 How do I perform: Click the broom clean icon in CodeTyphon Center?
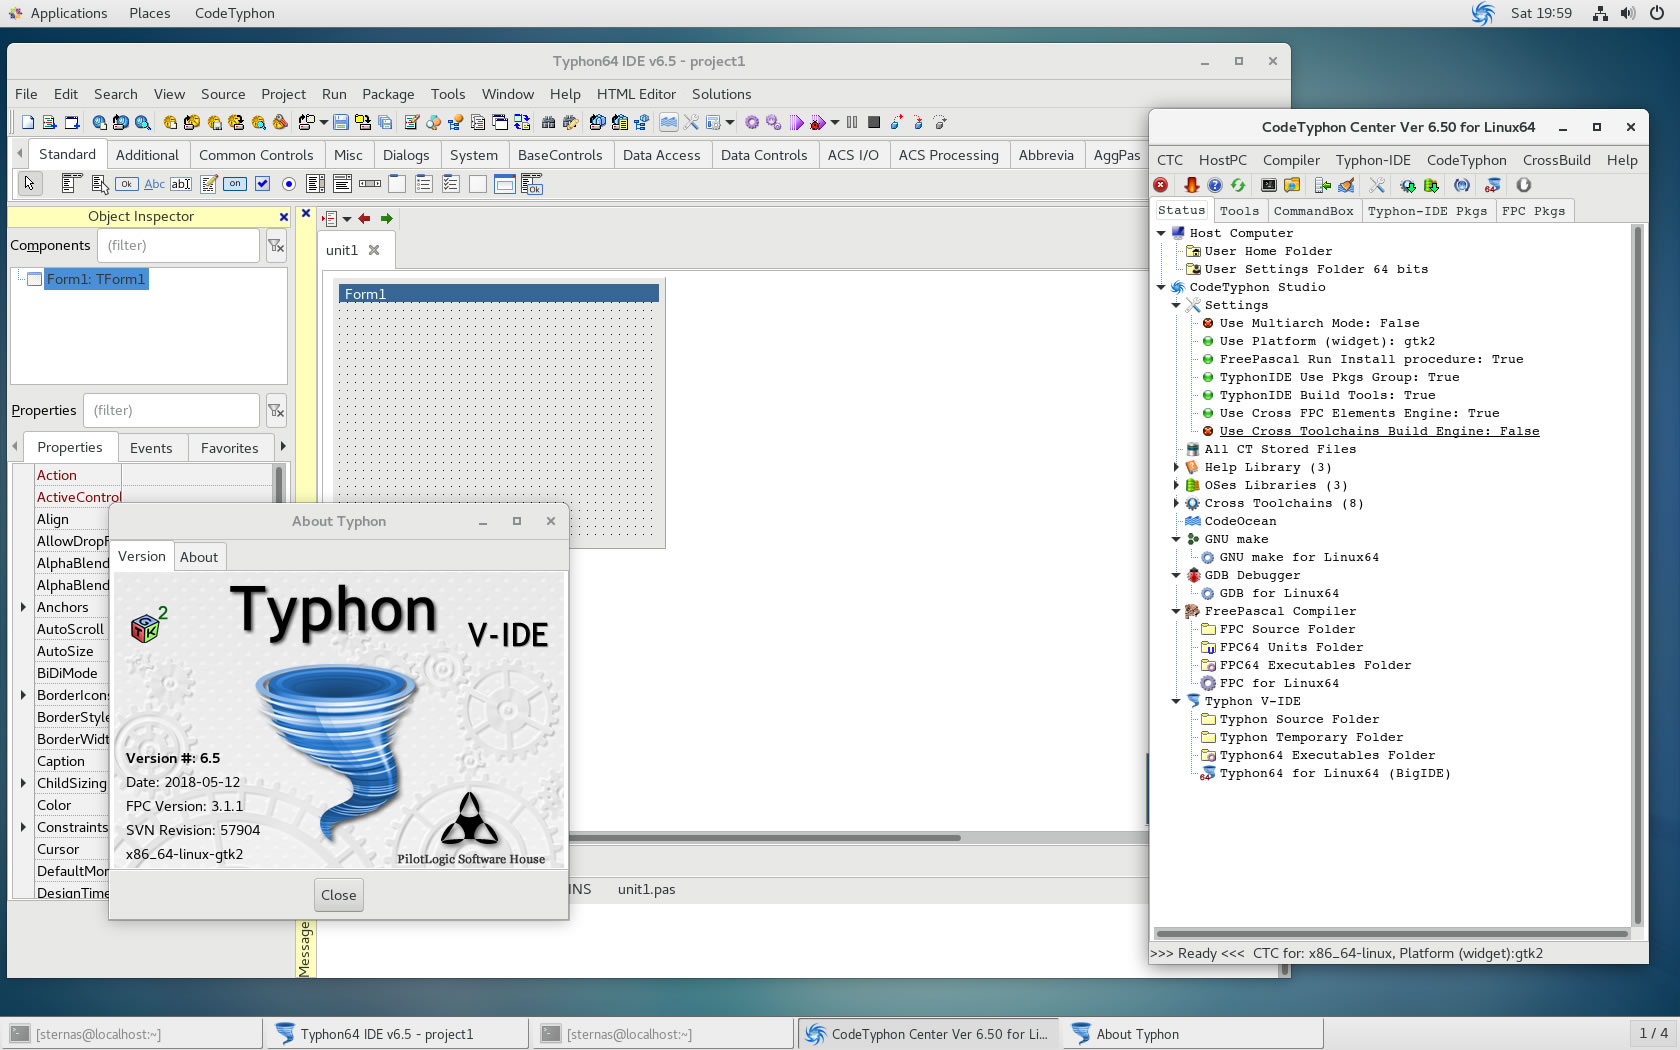[1346, 185]
